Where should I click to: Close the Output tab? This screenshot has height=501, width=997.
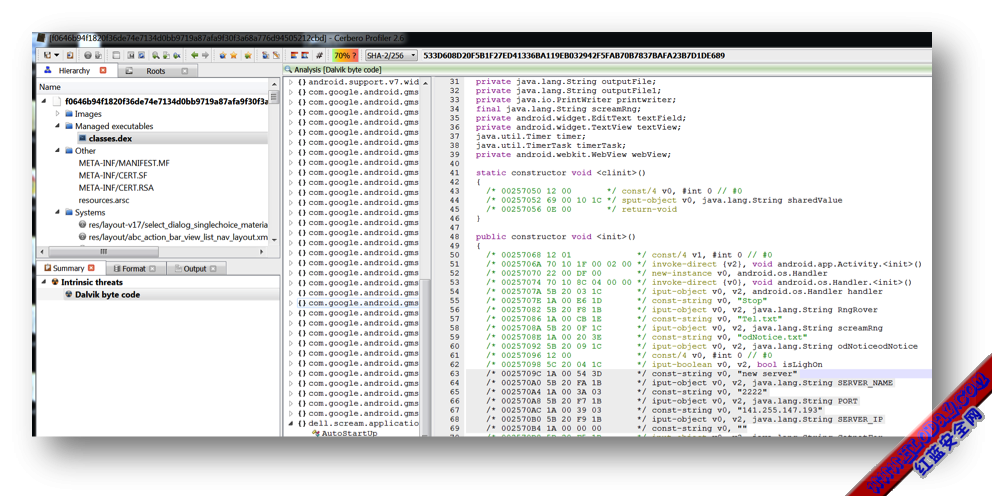[213, 268]
